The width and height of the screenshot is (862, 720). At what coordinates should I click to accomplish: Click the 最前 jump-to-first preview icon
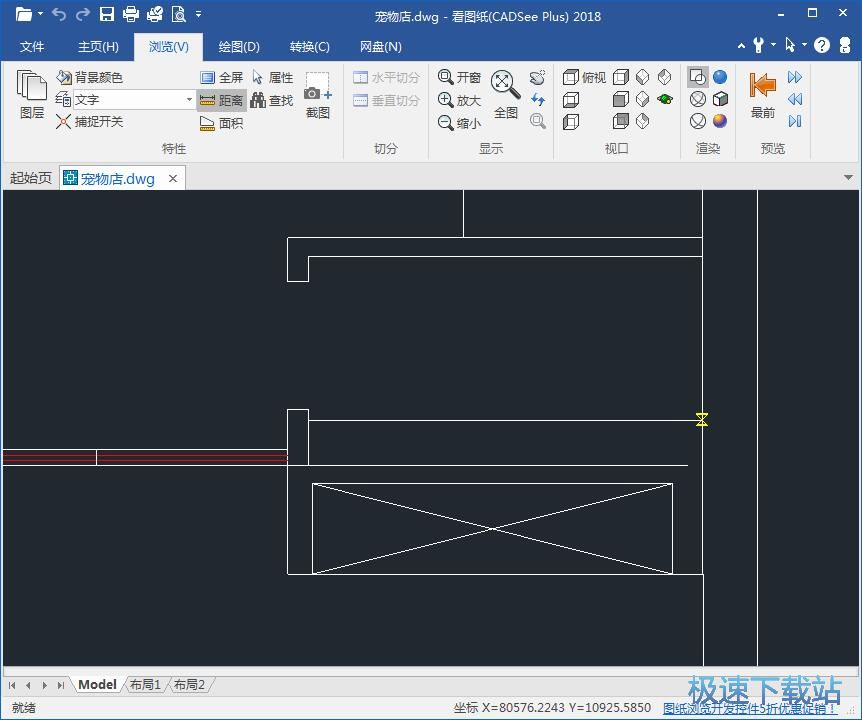click(761, 96)
